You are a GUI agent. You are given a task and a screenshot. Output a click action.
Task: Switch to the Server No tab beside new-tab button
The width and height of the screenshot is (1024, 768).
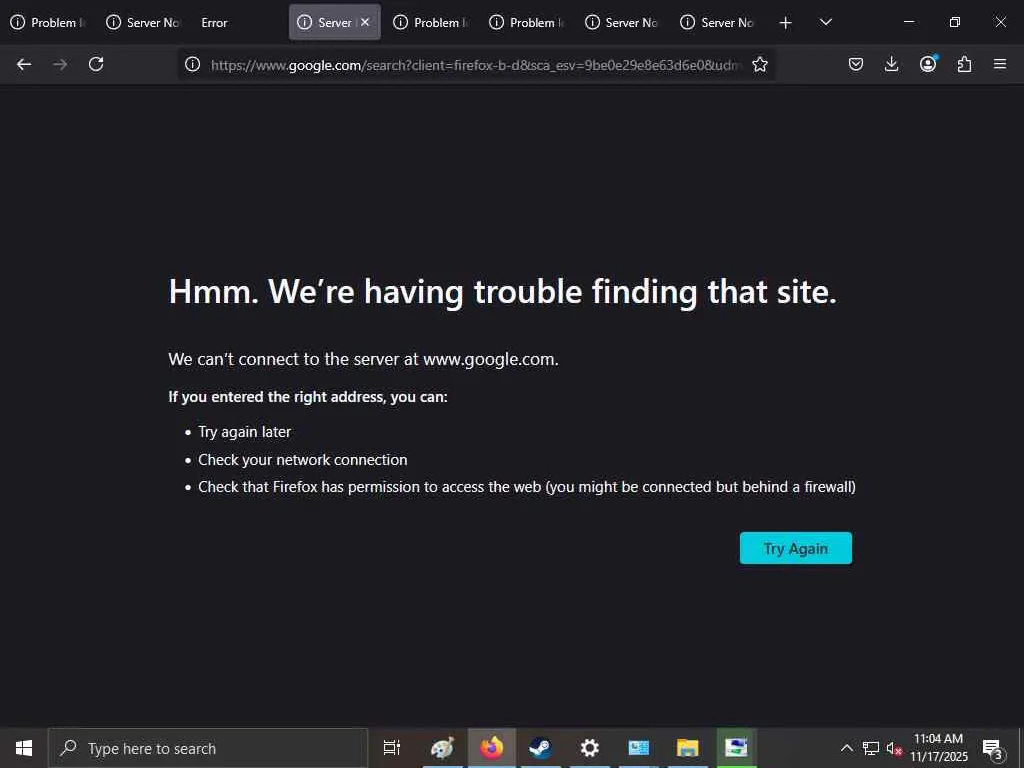[717, 22]
